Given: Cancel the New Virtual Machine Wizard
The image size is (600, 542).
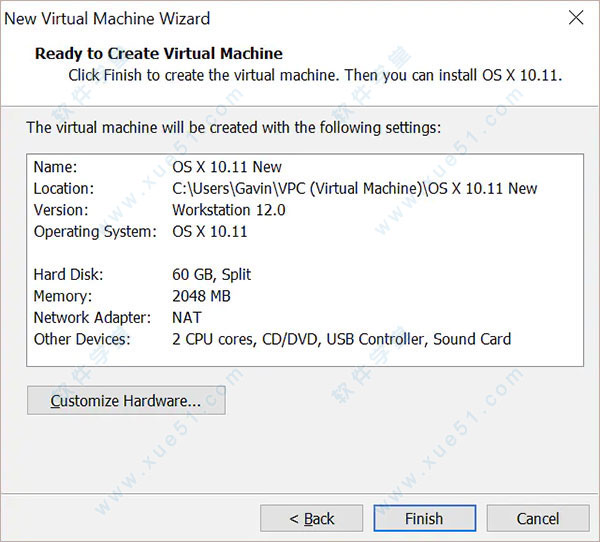Looking at the screenshot, I should 538,518.
